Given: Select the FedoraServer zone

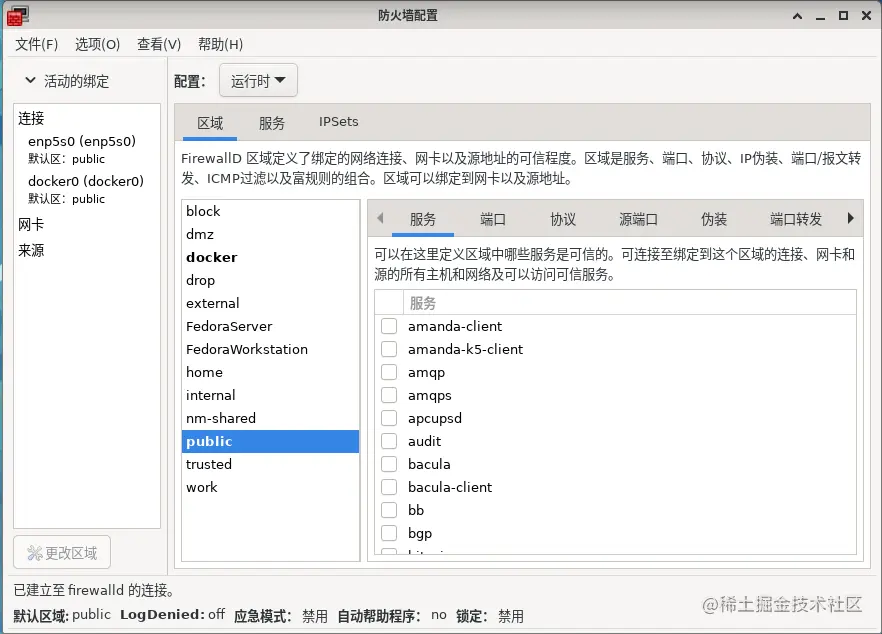Looking at the screenshot, I should (x=271, y=326).
